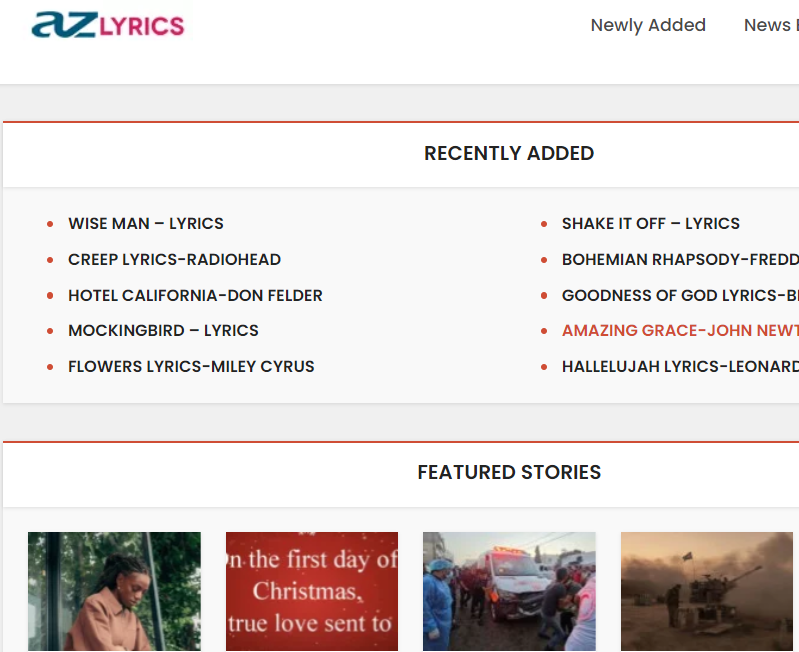
Task: Open Goodness of God lyrics link
Action: pyautogui.click(x=680, y=295)
